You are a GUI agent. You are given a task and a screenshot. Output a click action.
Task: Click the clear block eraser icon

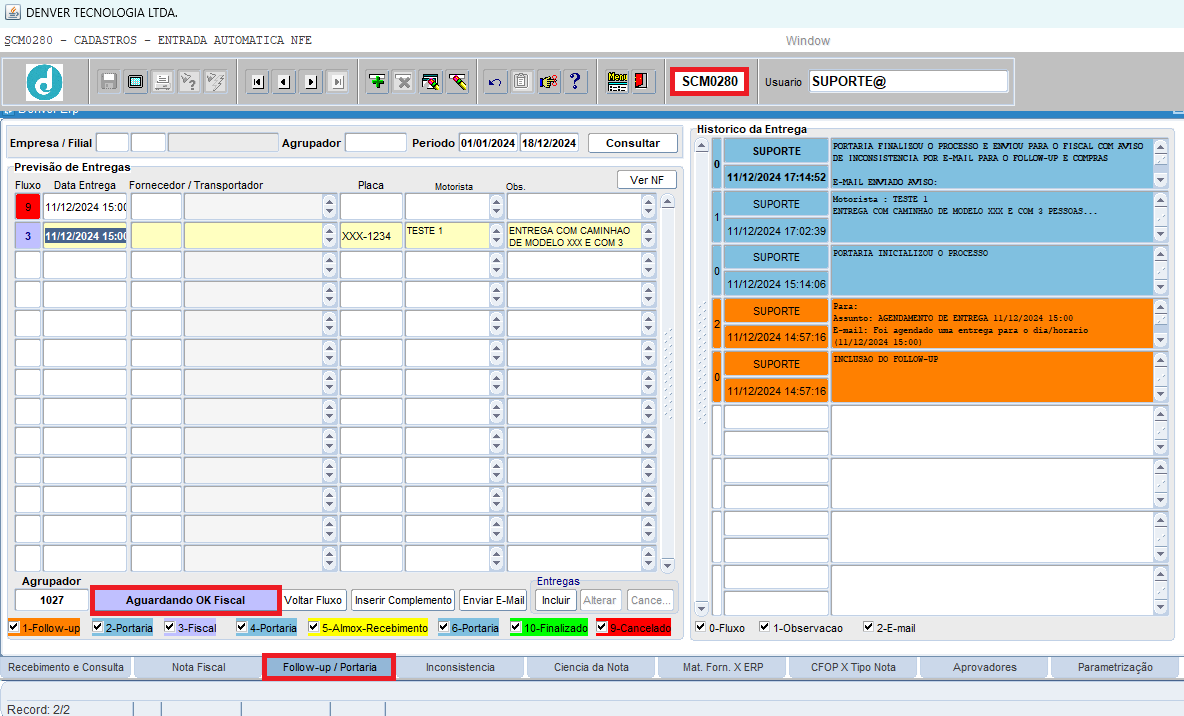[430, 82]
